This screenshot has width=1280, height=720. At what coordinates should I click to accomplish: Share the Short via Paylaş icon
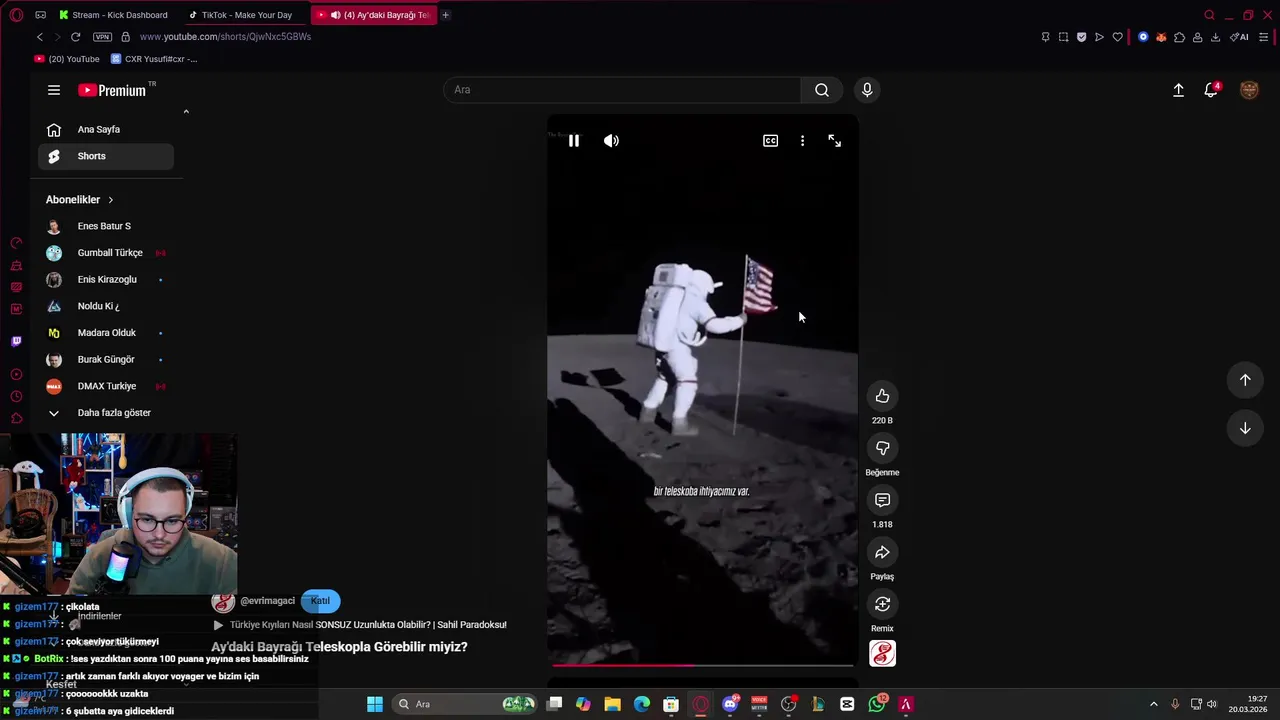click(882, 552)
